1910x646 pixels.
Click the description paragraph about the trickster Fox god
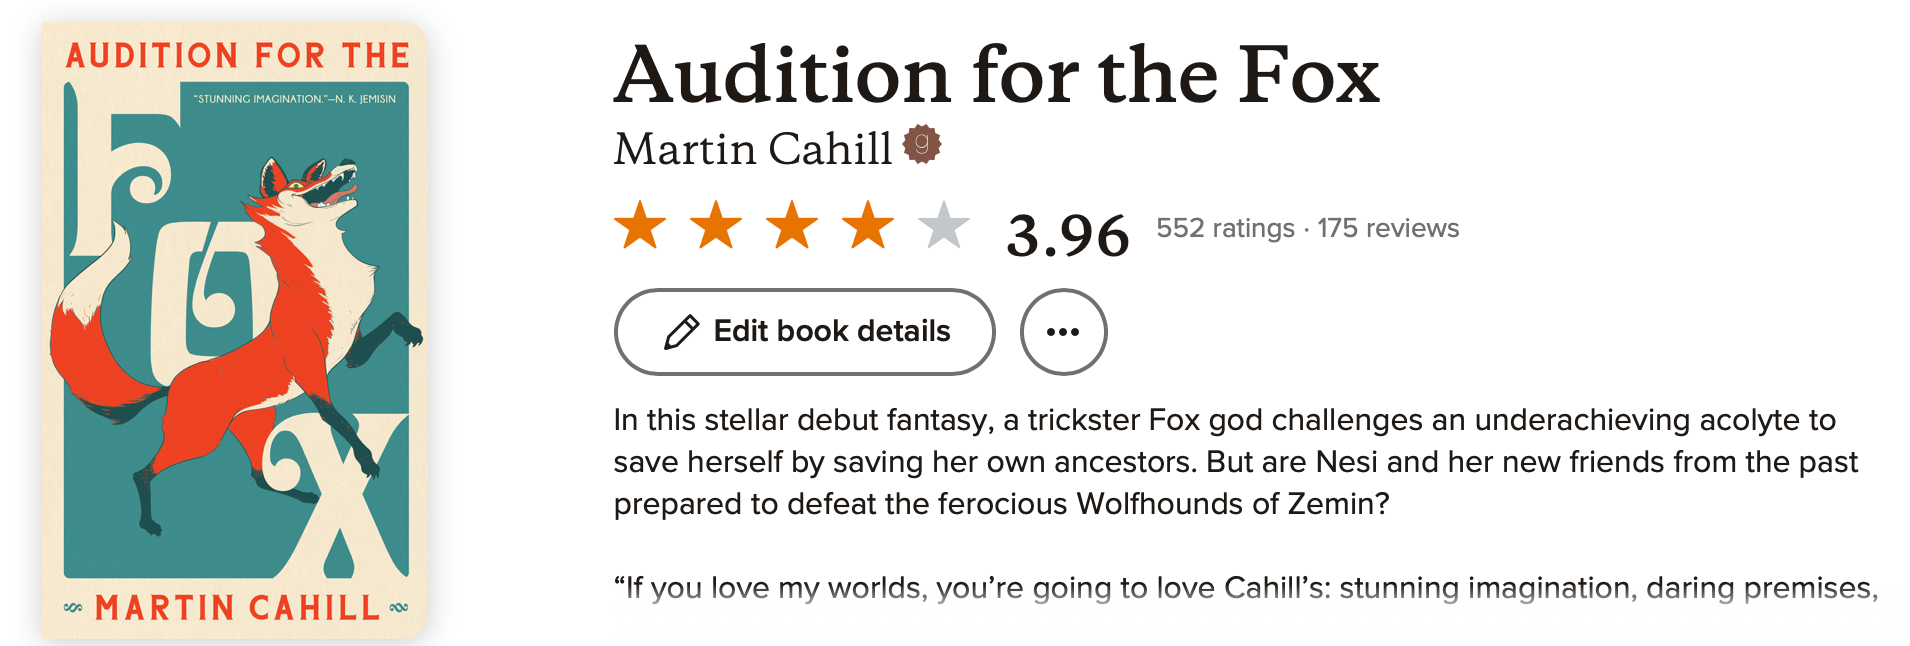(1235, 461)
